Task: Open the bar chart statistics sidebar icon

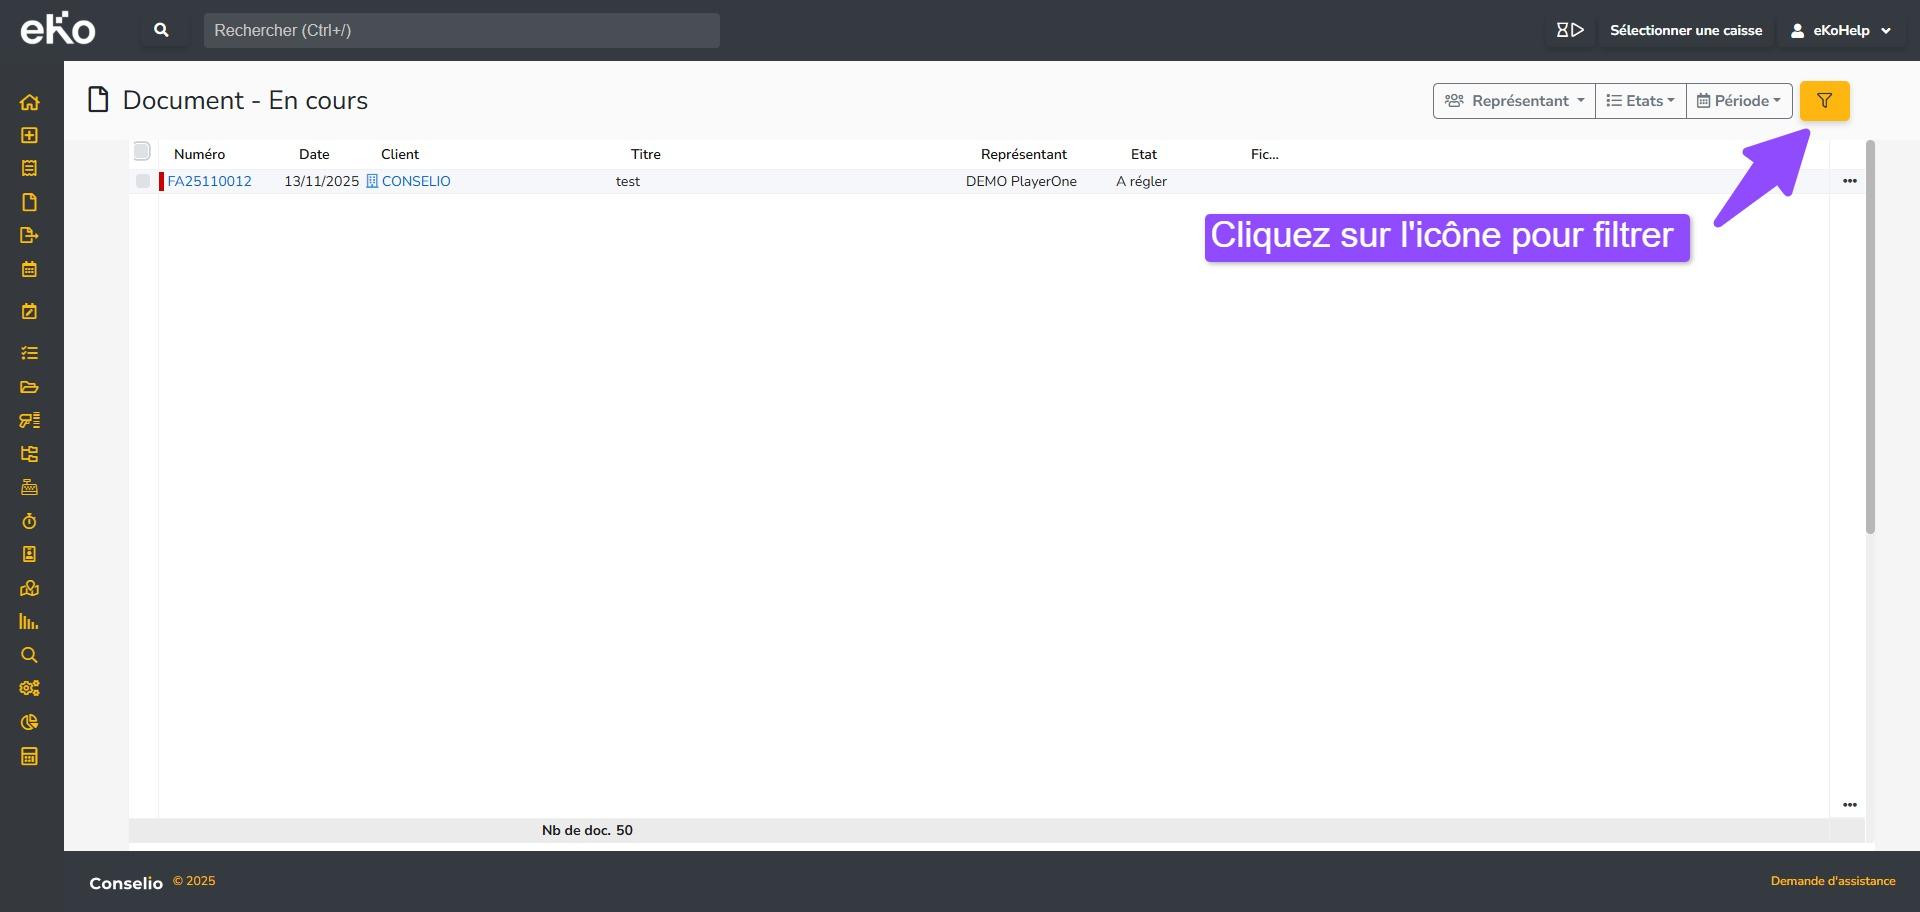Action: tap(29, 622)
